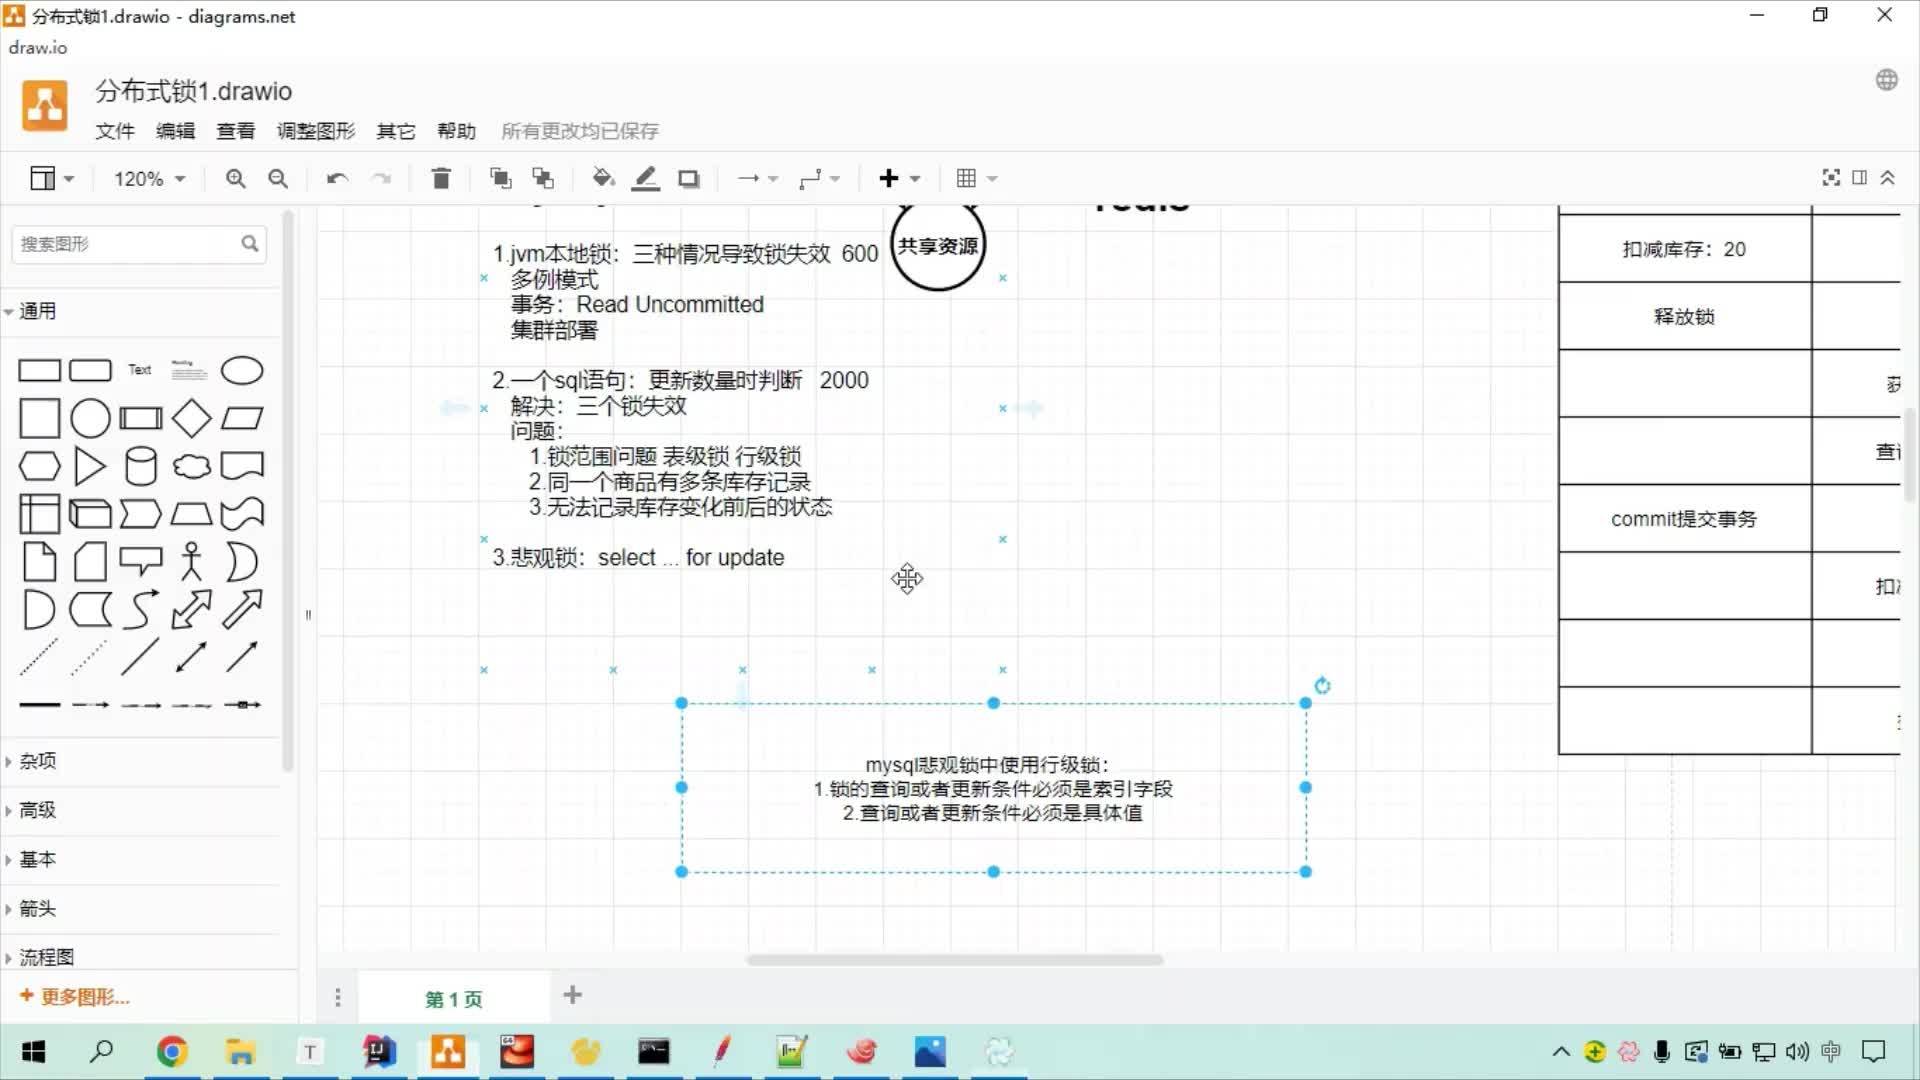
Task: Open the 调整图形 menu
Action: [x=316, y=131]
